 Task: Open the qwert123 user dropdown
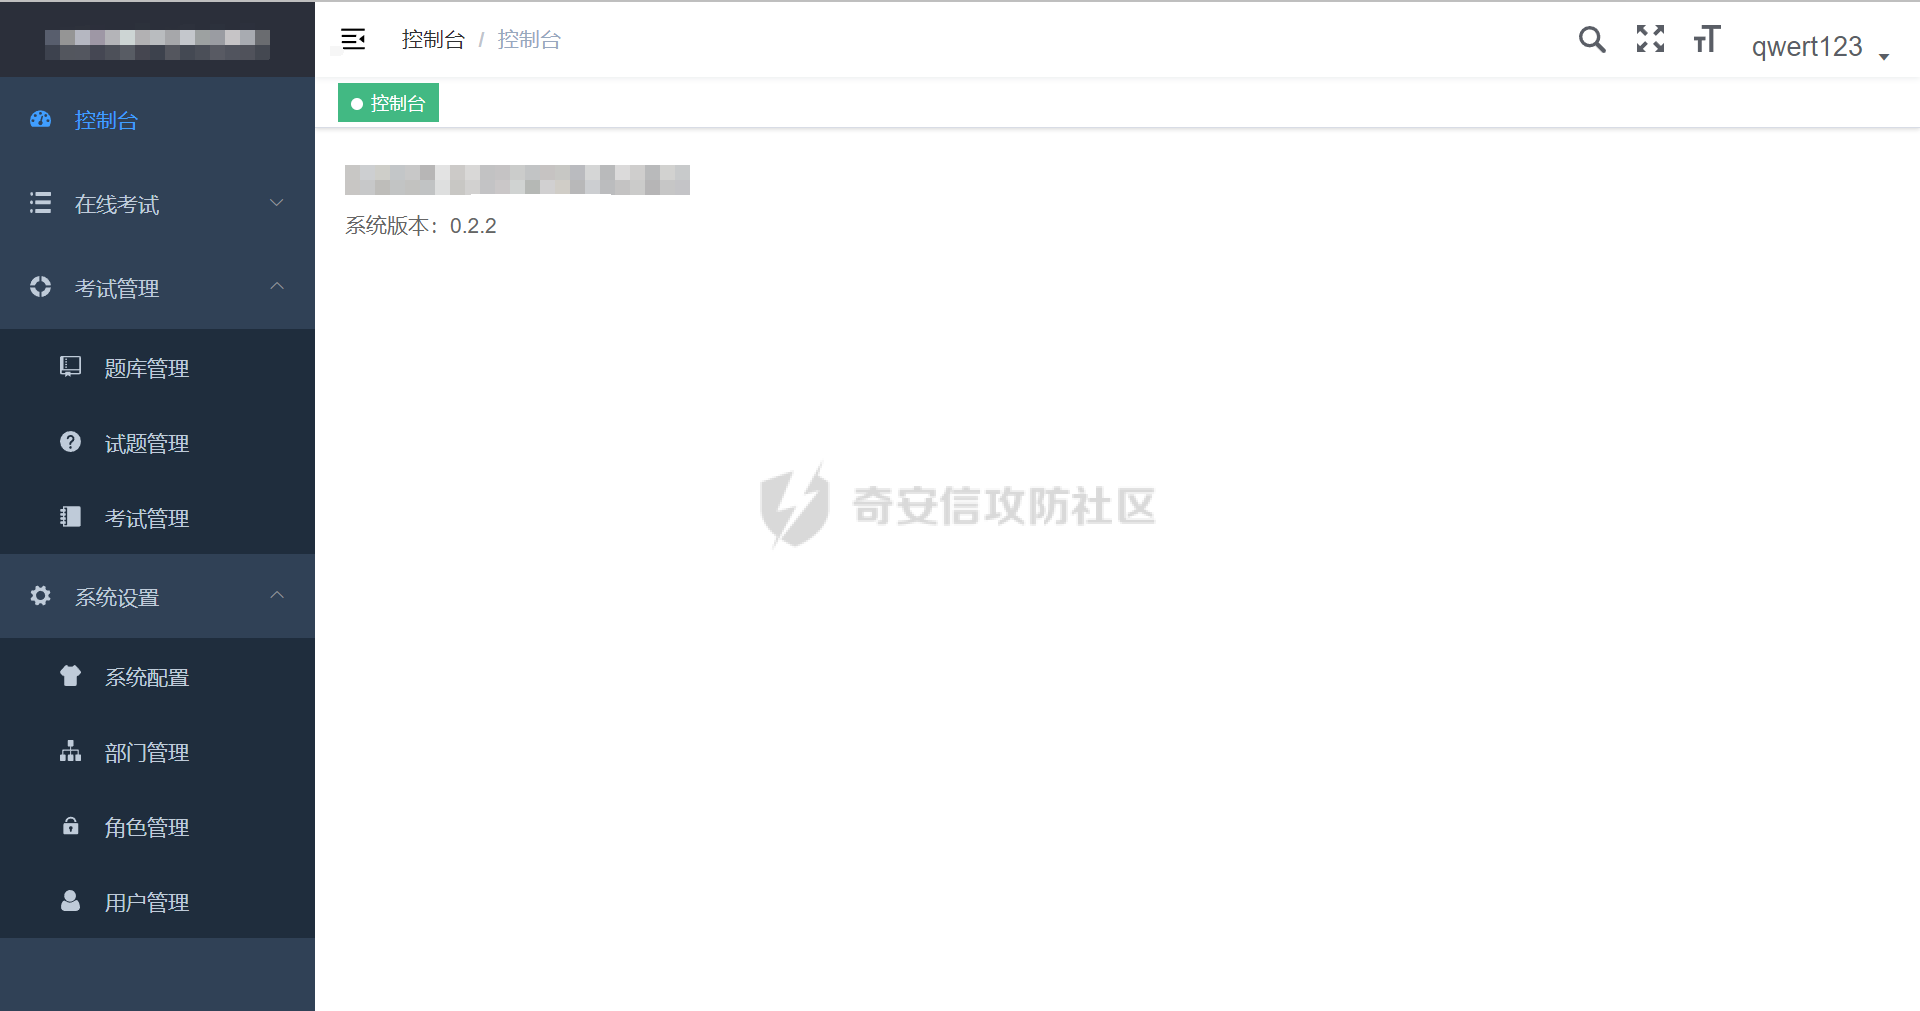tap(1820, 46)
